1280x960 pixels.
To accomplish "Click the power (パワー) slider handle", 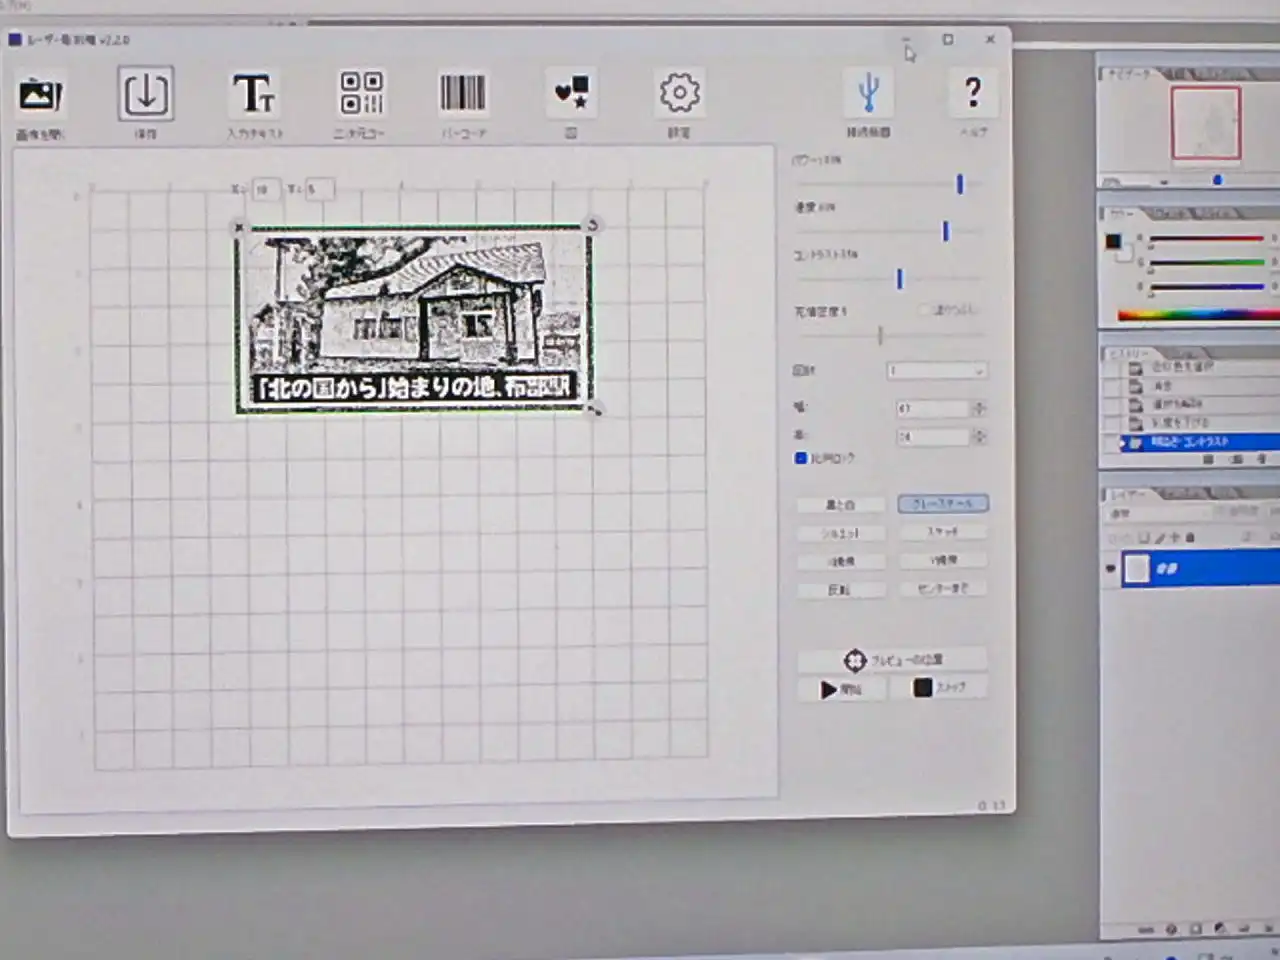I will (960, 184).
